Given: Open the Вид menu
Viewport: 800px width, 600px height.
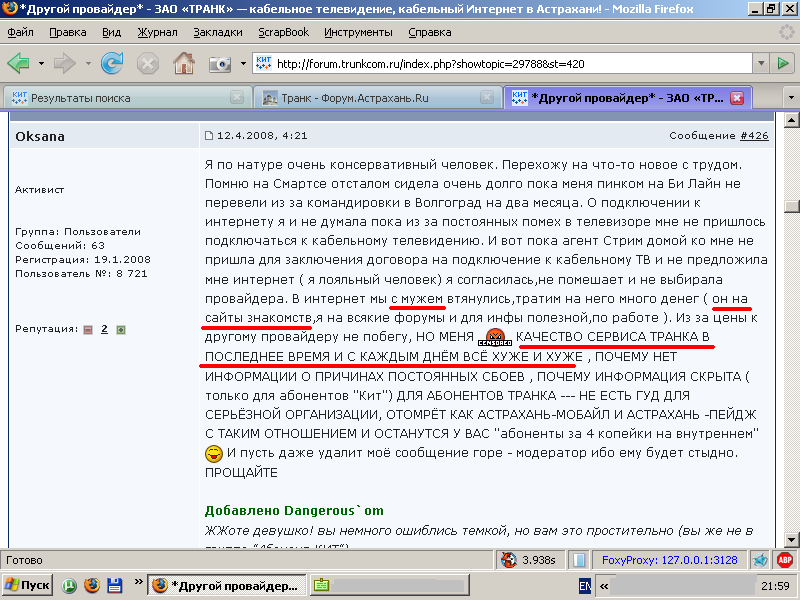Looking at the screenshot, I should 112,32.
